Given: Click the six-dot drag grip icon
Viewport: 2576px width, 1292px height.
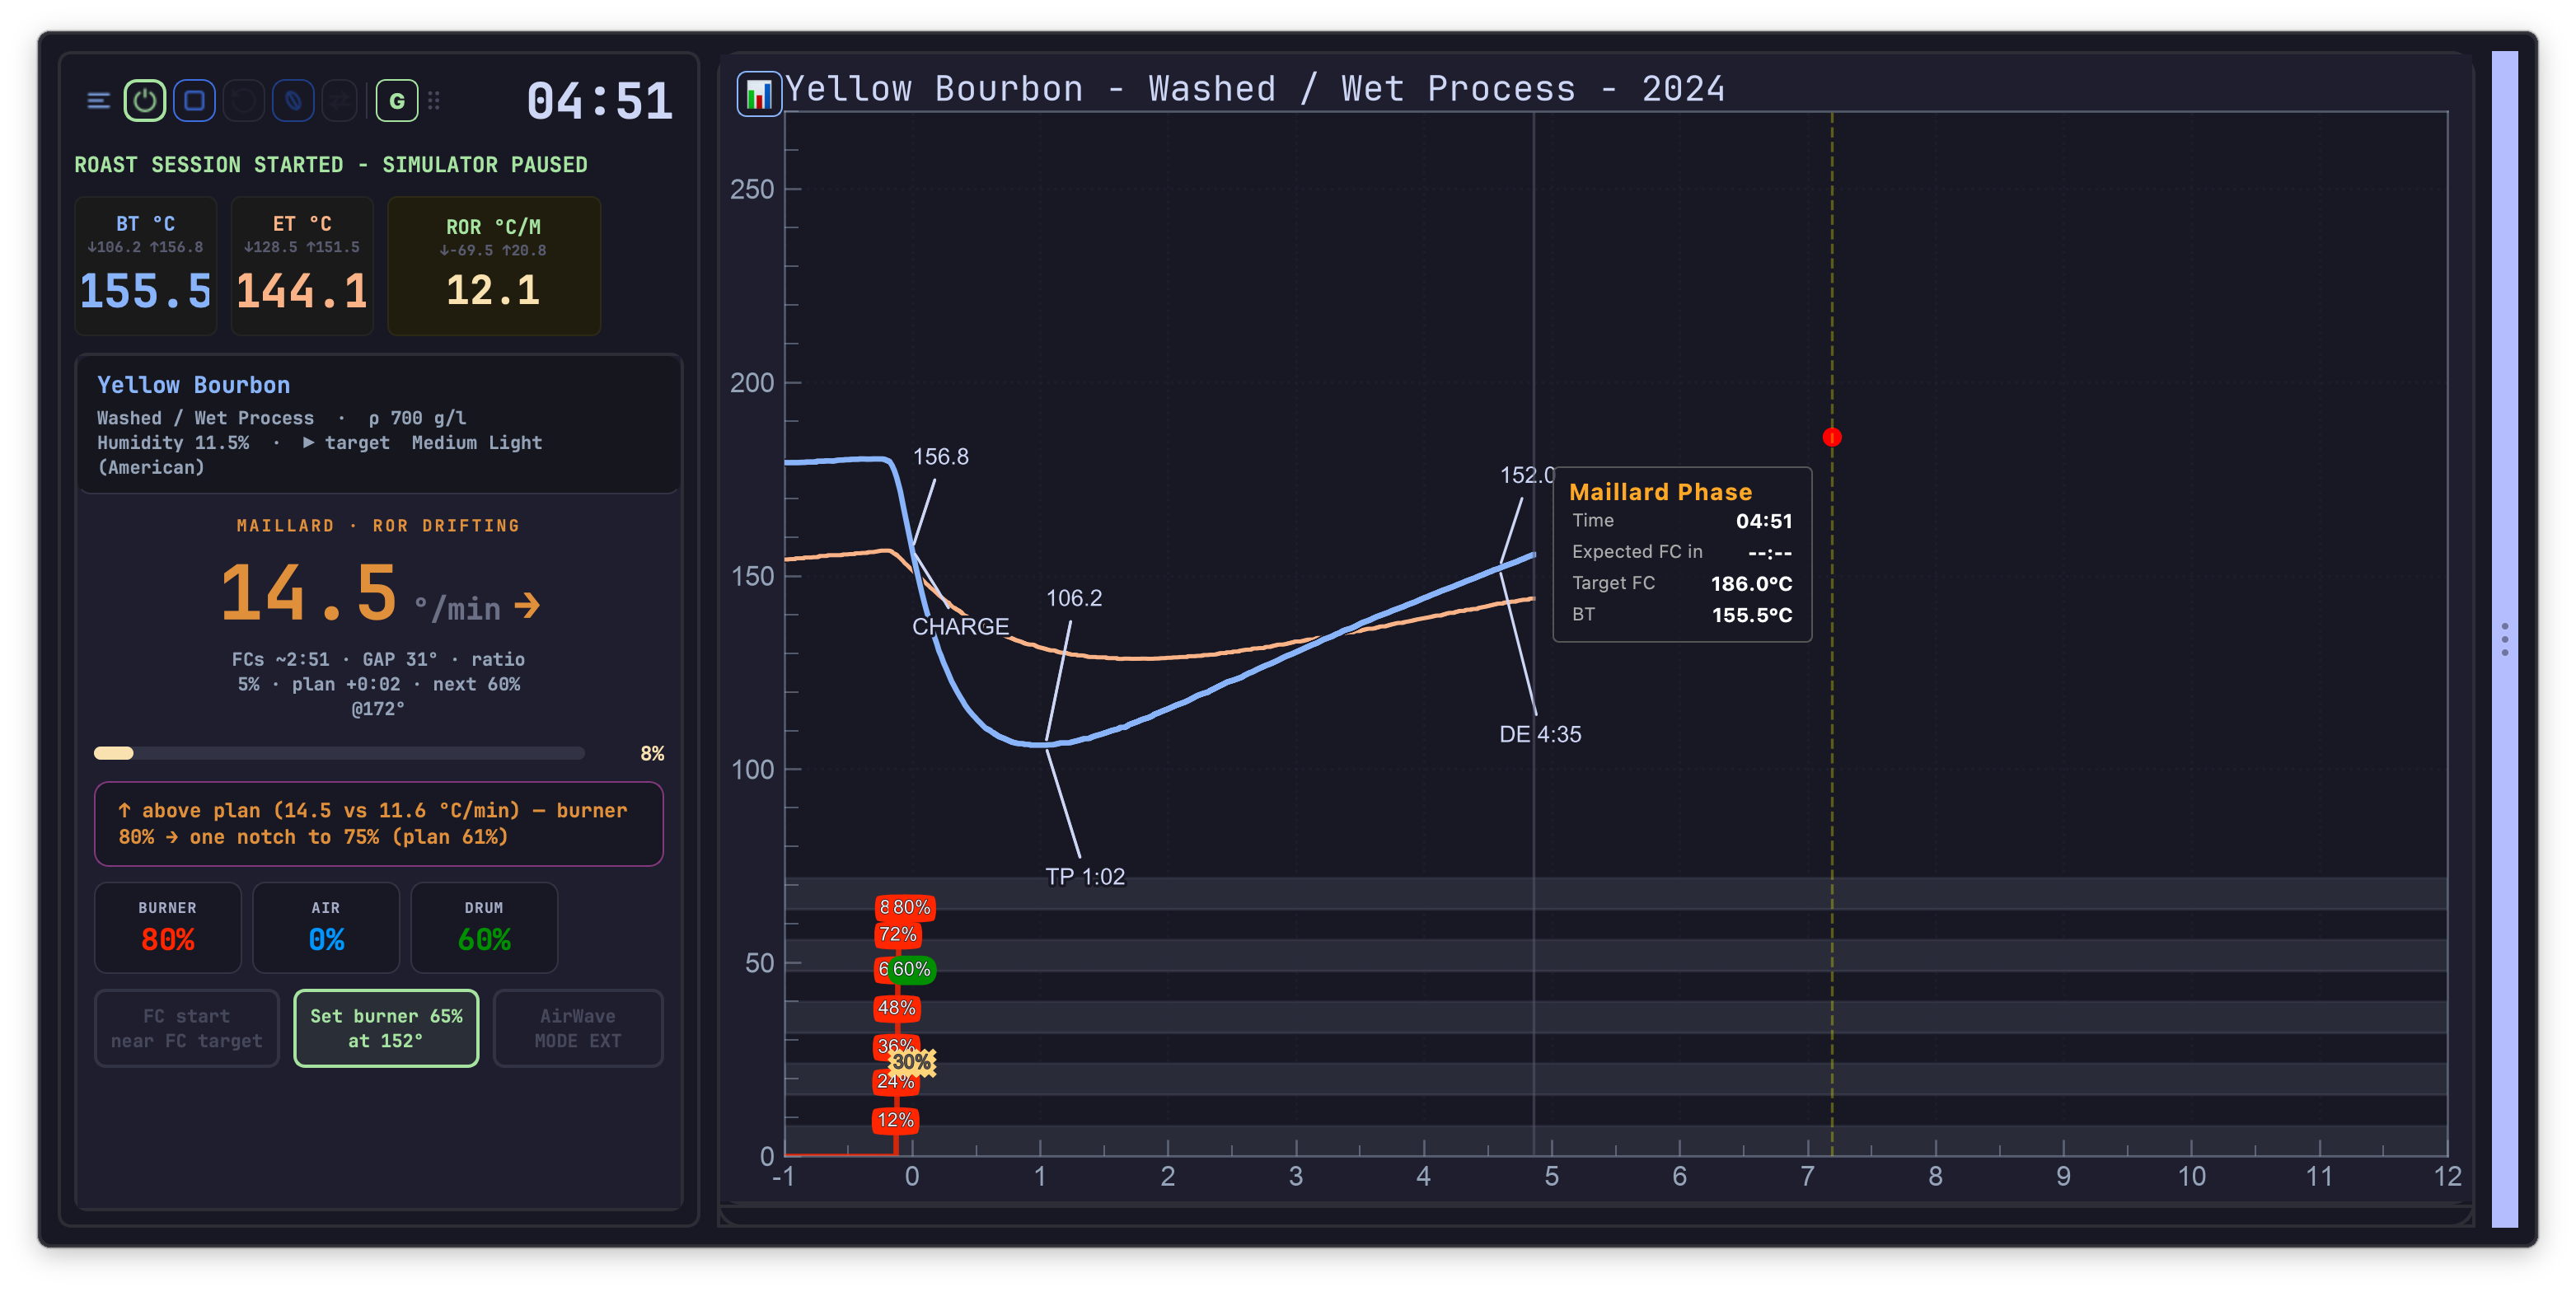Looking at the screenshot, I should coord(434,100).
